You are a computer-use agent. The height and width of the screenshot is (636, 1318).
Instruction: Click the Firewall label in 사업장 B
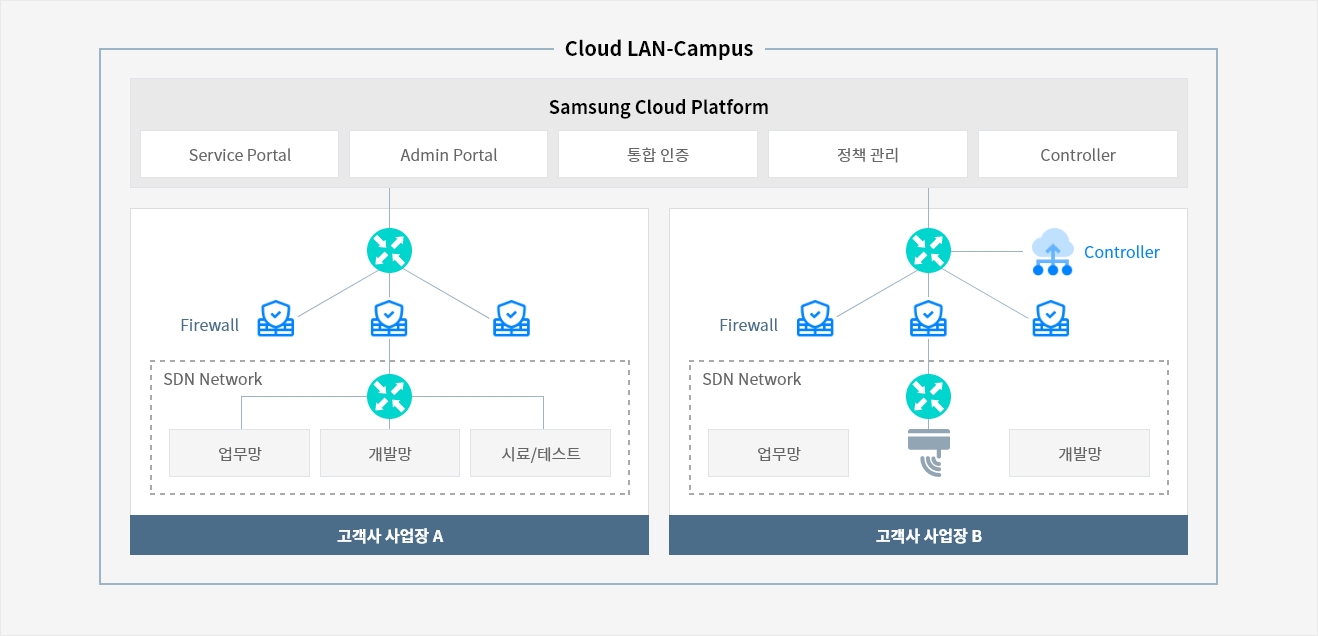(x=749, y=325)
